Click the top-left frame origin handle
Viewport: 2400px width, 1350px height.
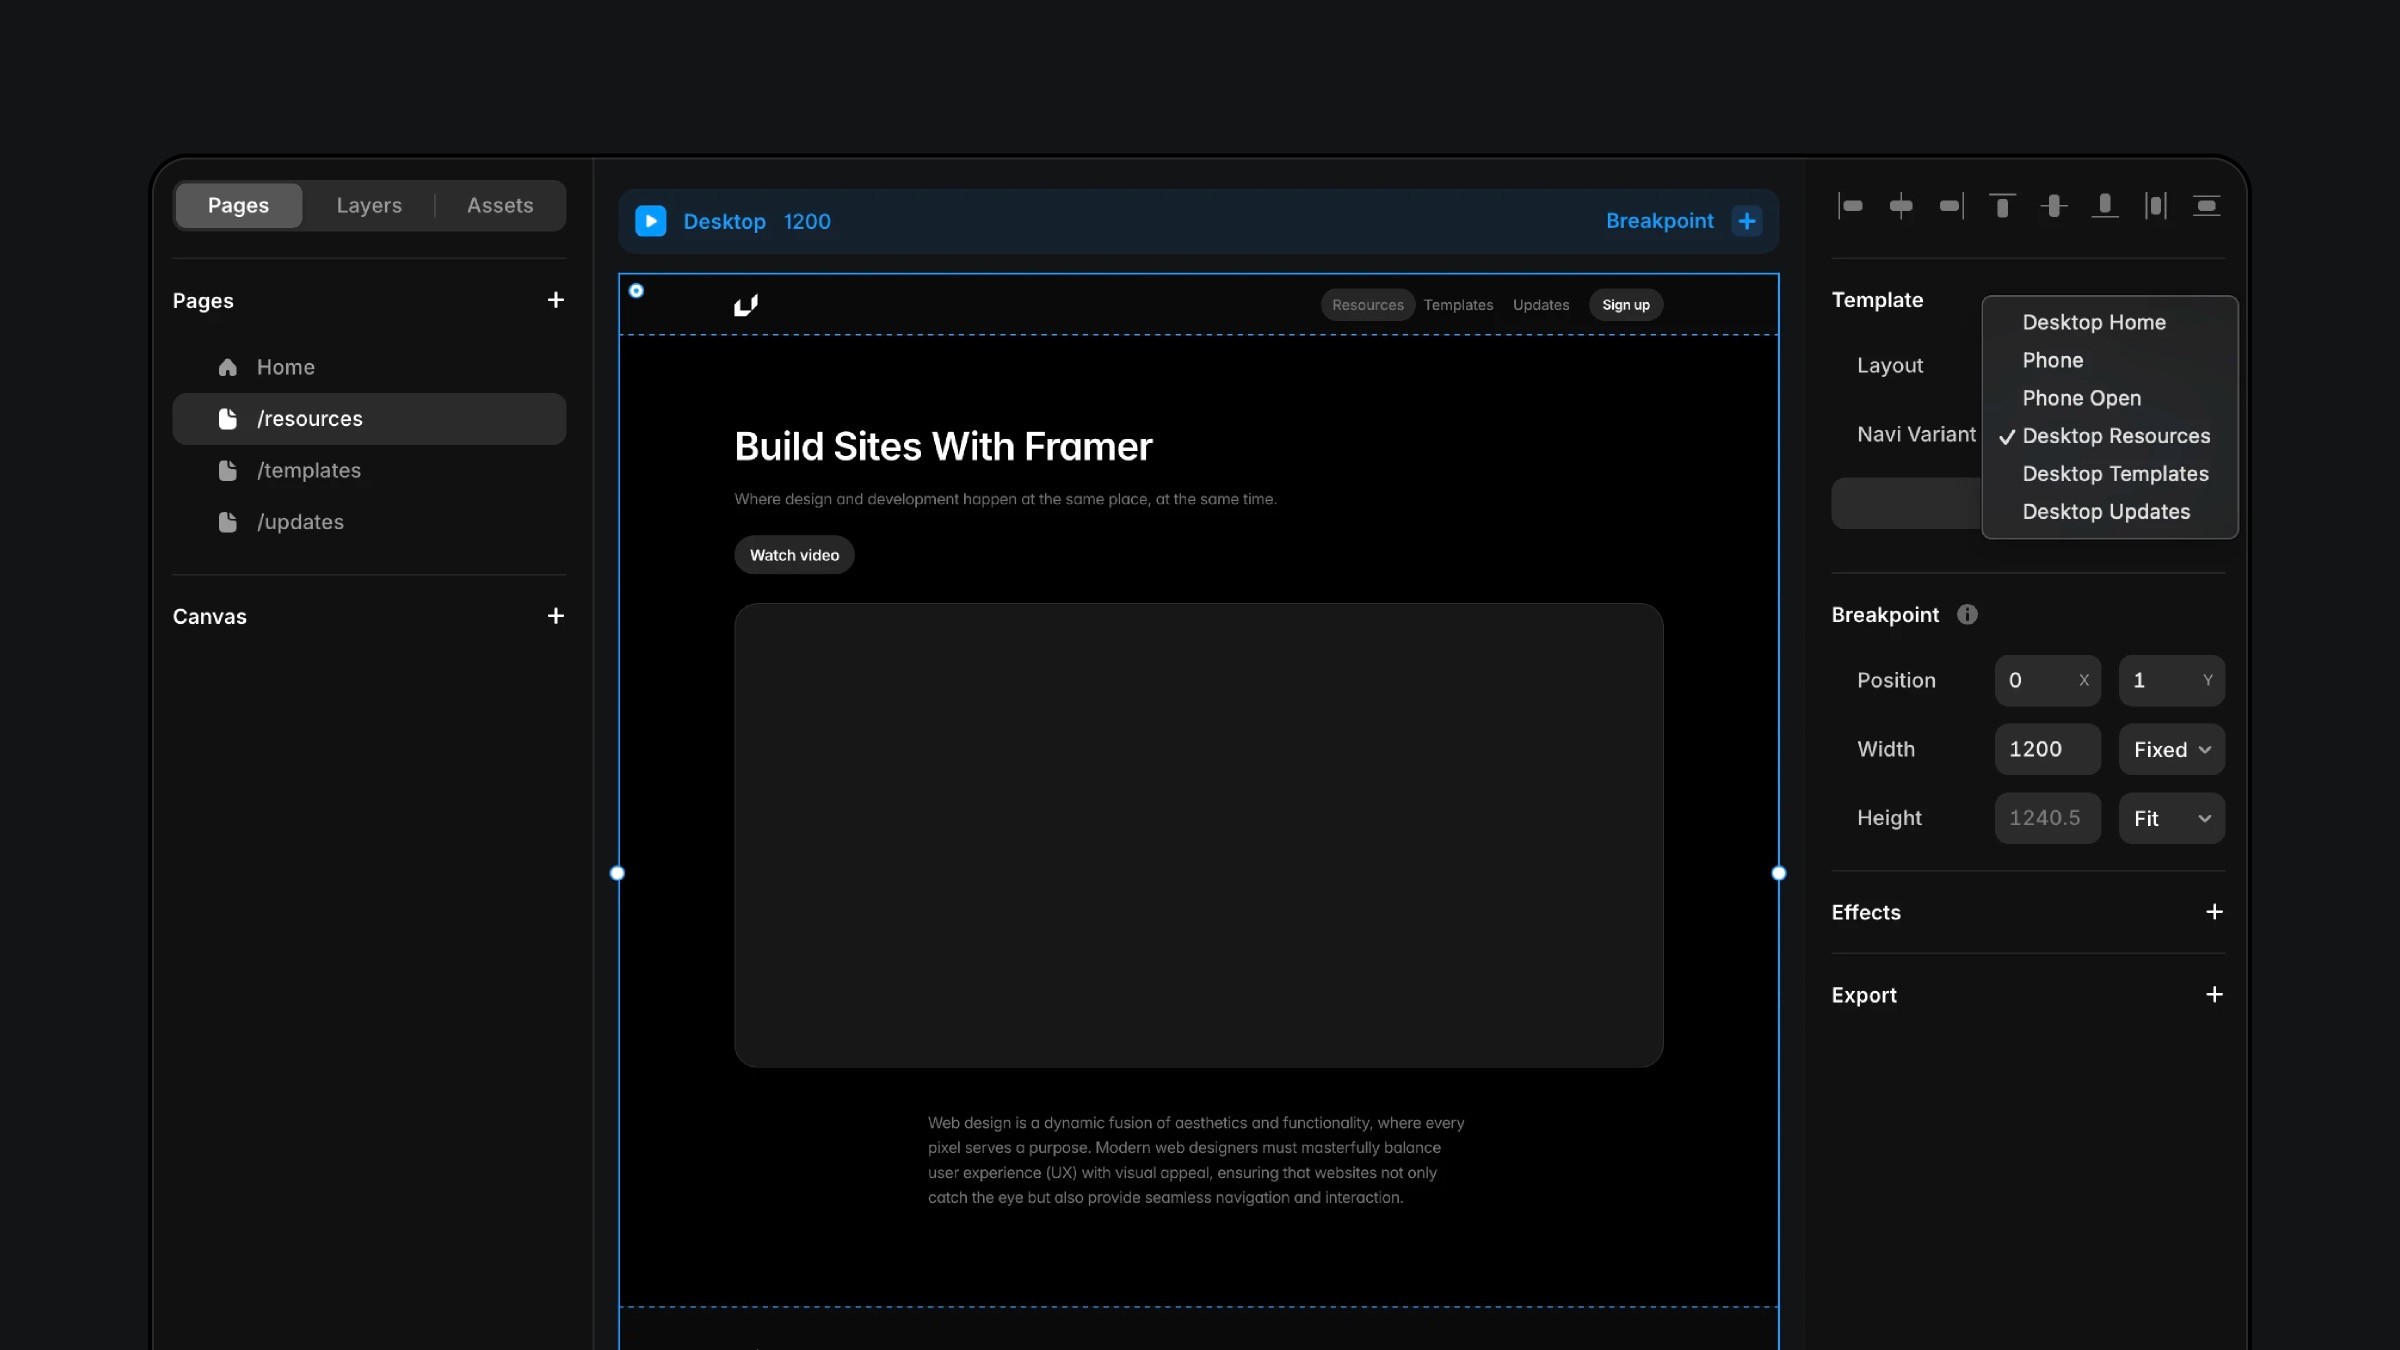[x=636, y=291]
